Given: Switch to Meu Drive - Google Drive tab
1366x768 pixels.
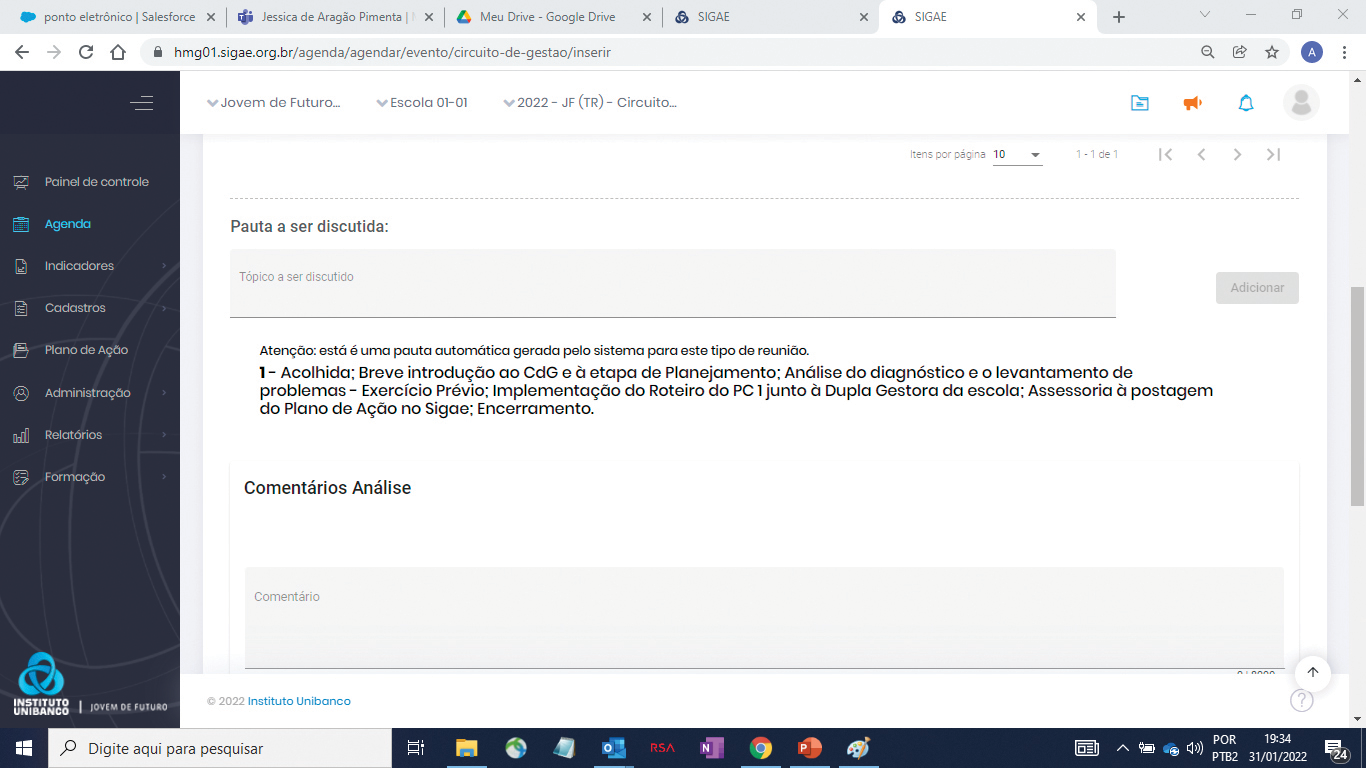Looking at the screenshot, I should click(x=552, y=17).
